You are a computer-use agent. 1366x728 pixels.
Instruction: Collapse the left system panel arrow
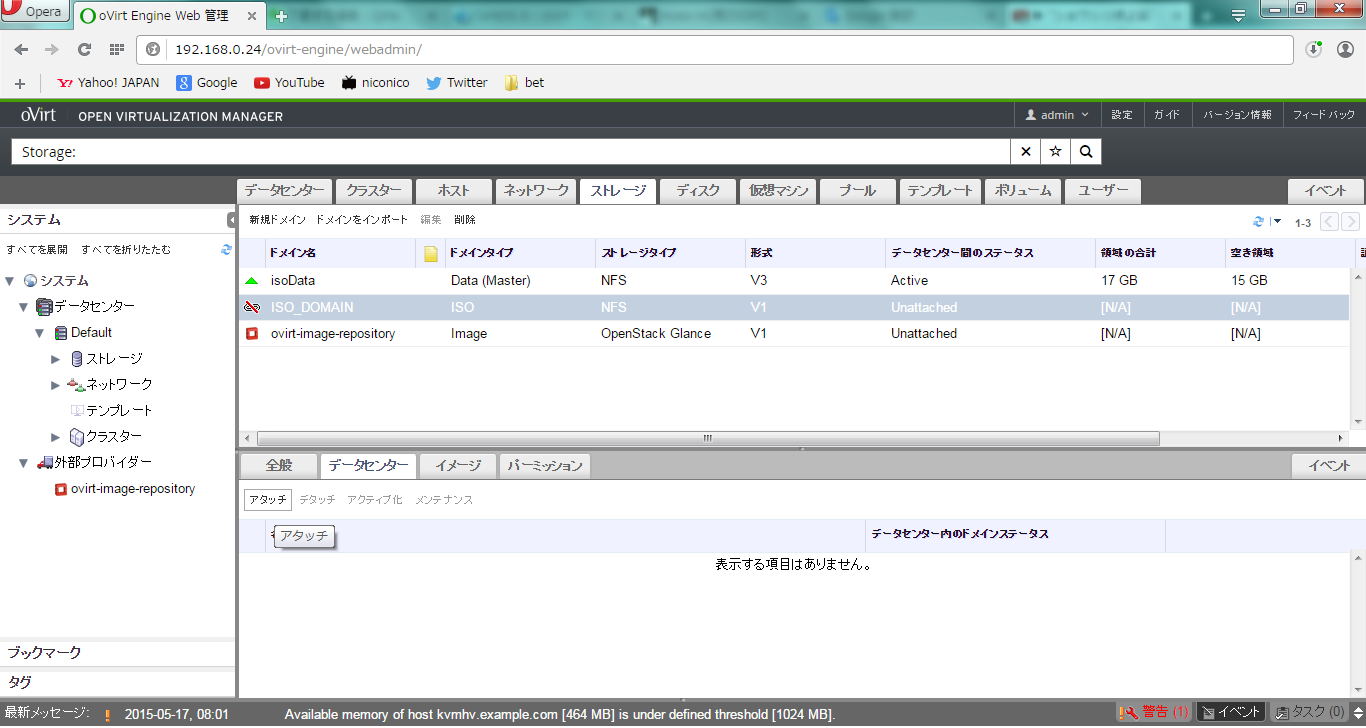[x=231, y=220]
